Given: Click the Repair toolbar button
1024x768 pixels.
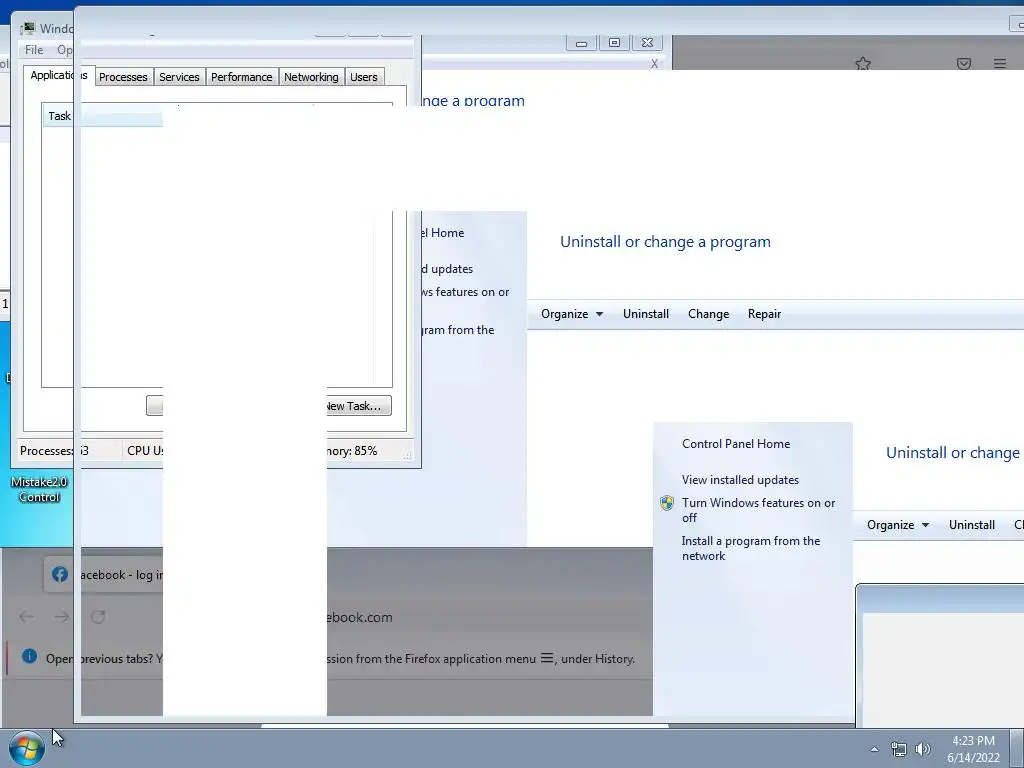Looking at the screenshot, I should pyautogui.click(x=764, y=314).
